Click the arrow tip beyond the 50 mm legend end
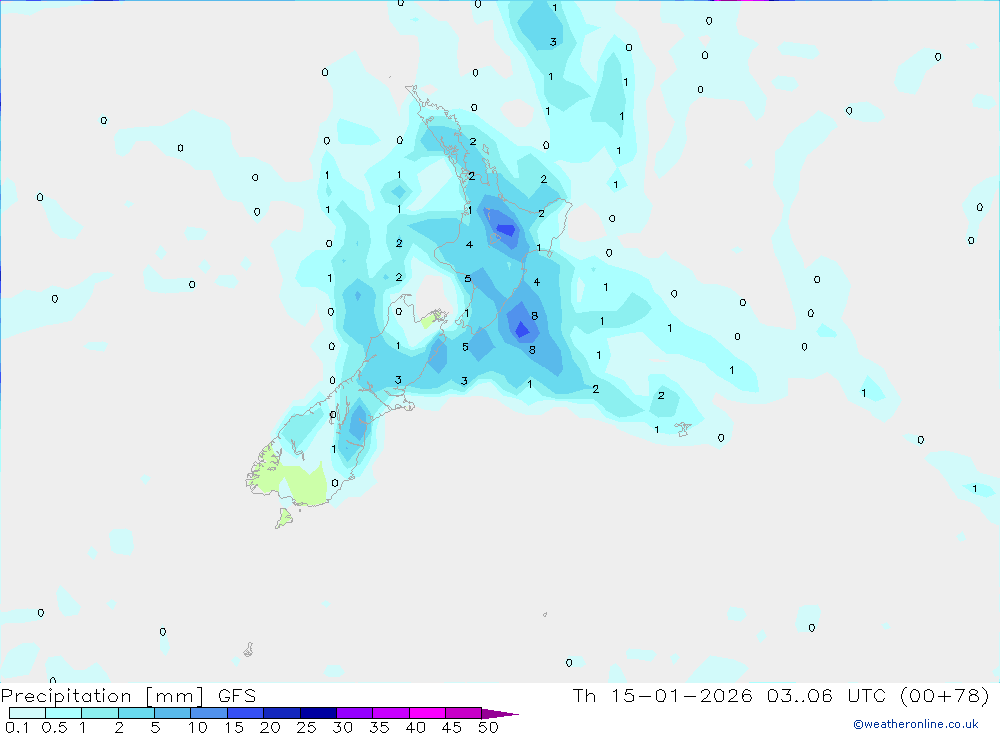The image size is (1000, 733). [501, 713]
